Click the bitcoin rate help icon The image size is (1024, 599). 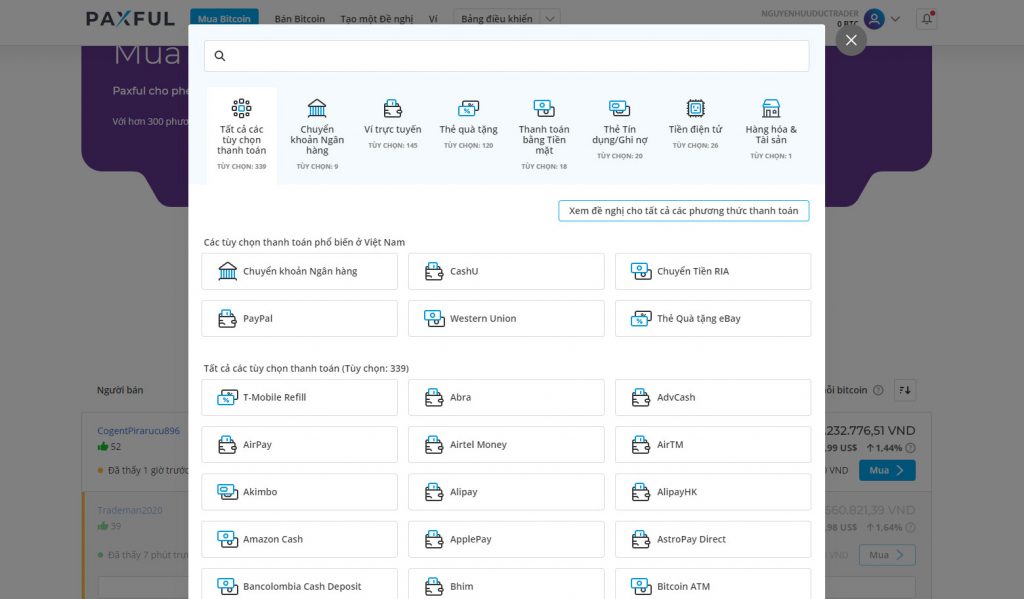pos(878,390)
